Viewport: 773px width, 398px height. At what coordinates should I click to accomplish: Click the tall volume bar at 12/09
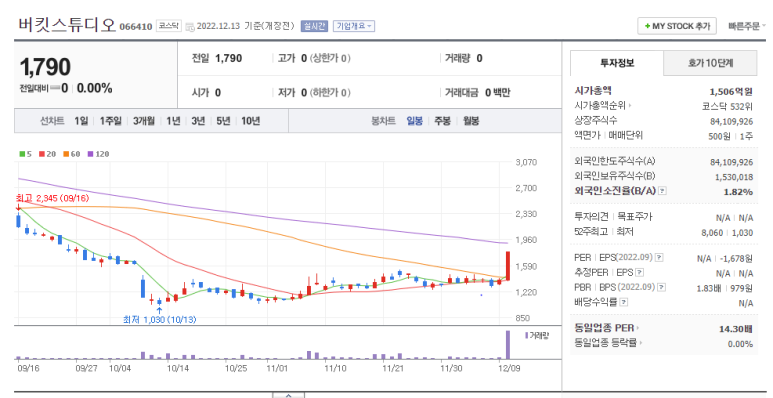pos(508,345)
